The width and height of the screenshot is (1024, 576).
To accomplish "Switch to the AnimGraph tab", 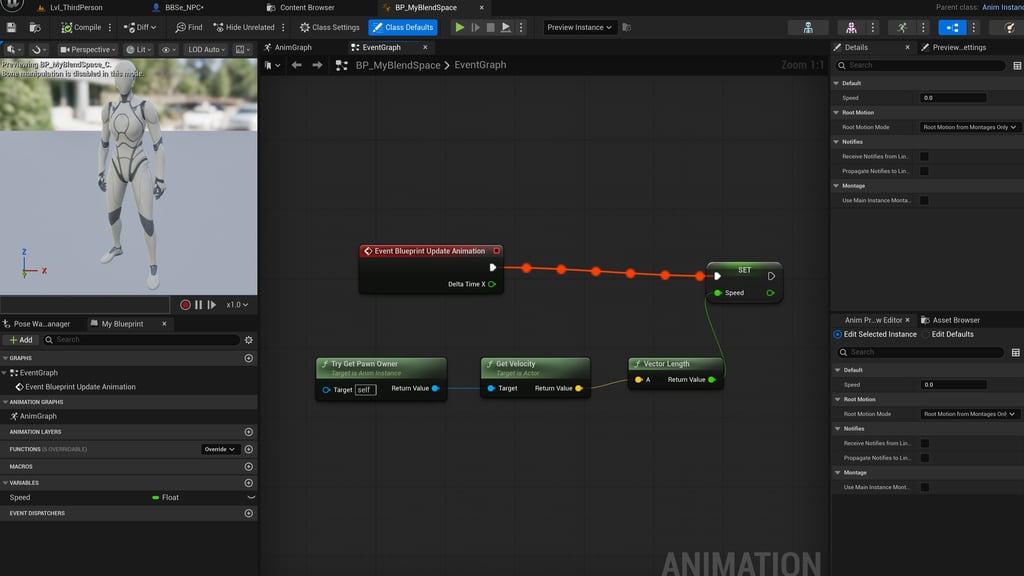I will click(x=293, y=47).
